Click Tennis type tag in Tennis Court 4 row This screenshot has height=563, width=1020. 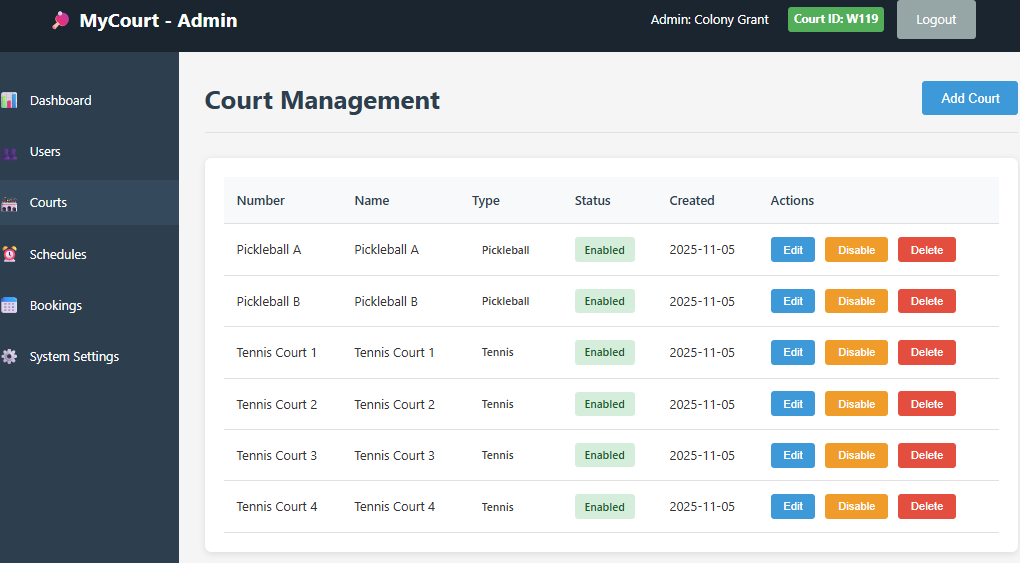click(x=498, y=507)
